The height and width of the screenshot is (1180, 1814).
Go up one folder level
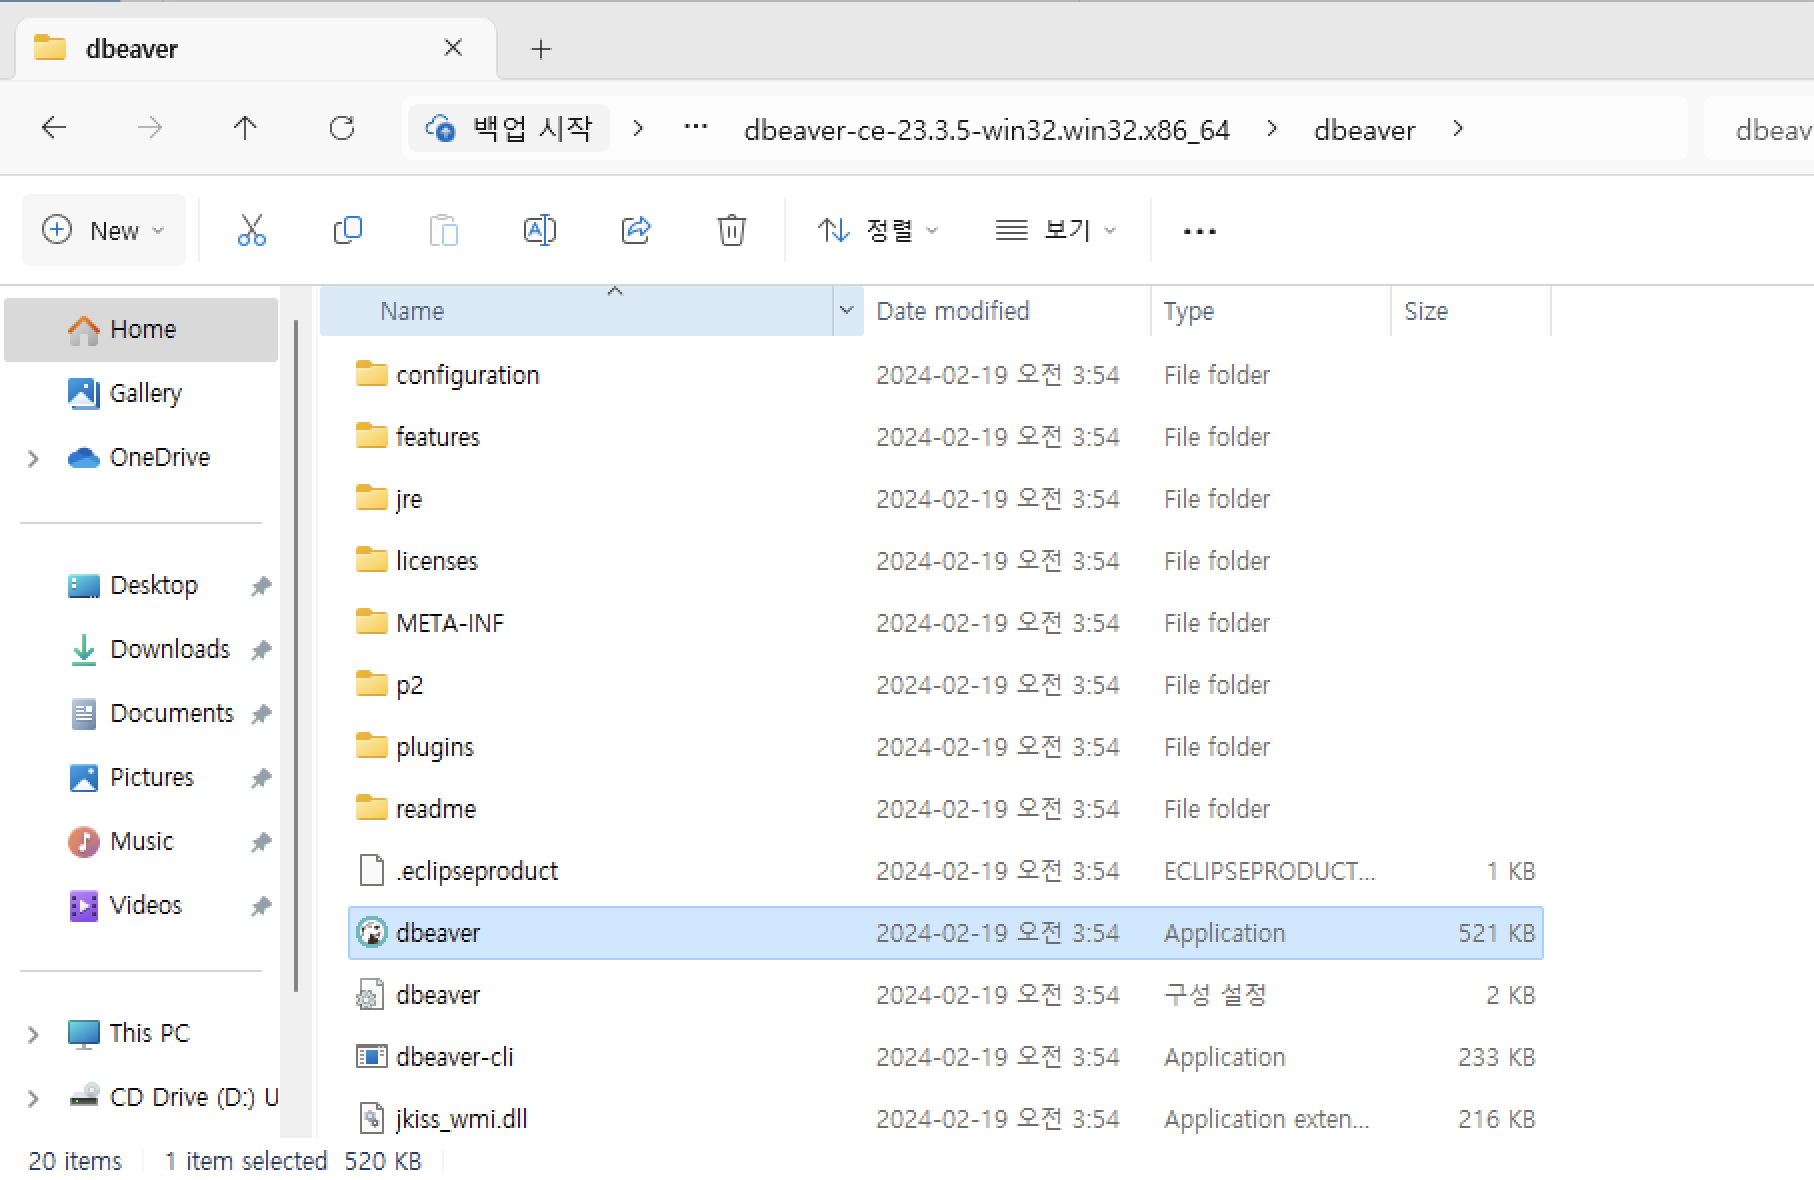[245, 128]
